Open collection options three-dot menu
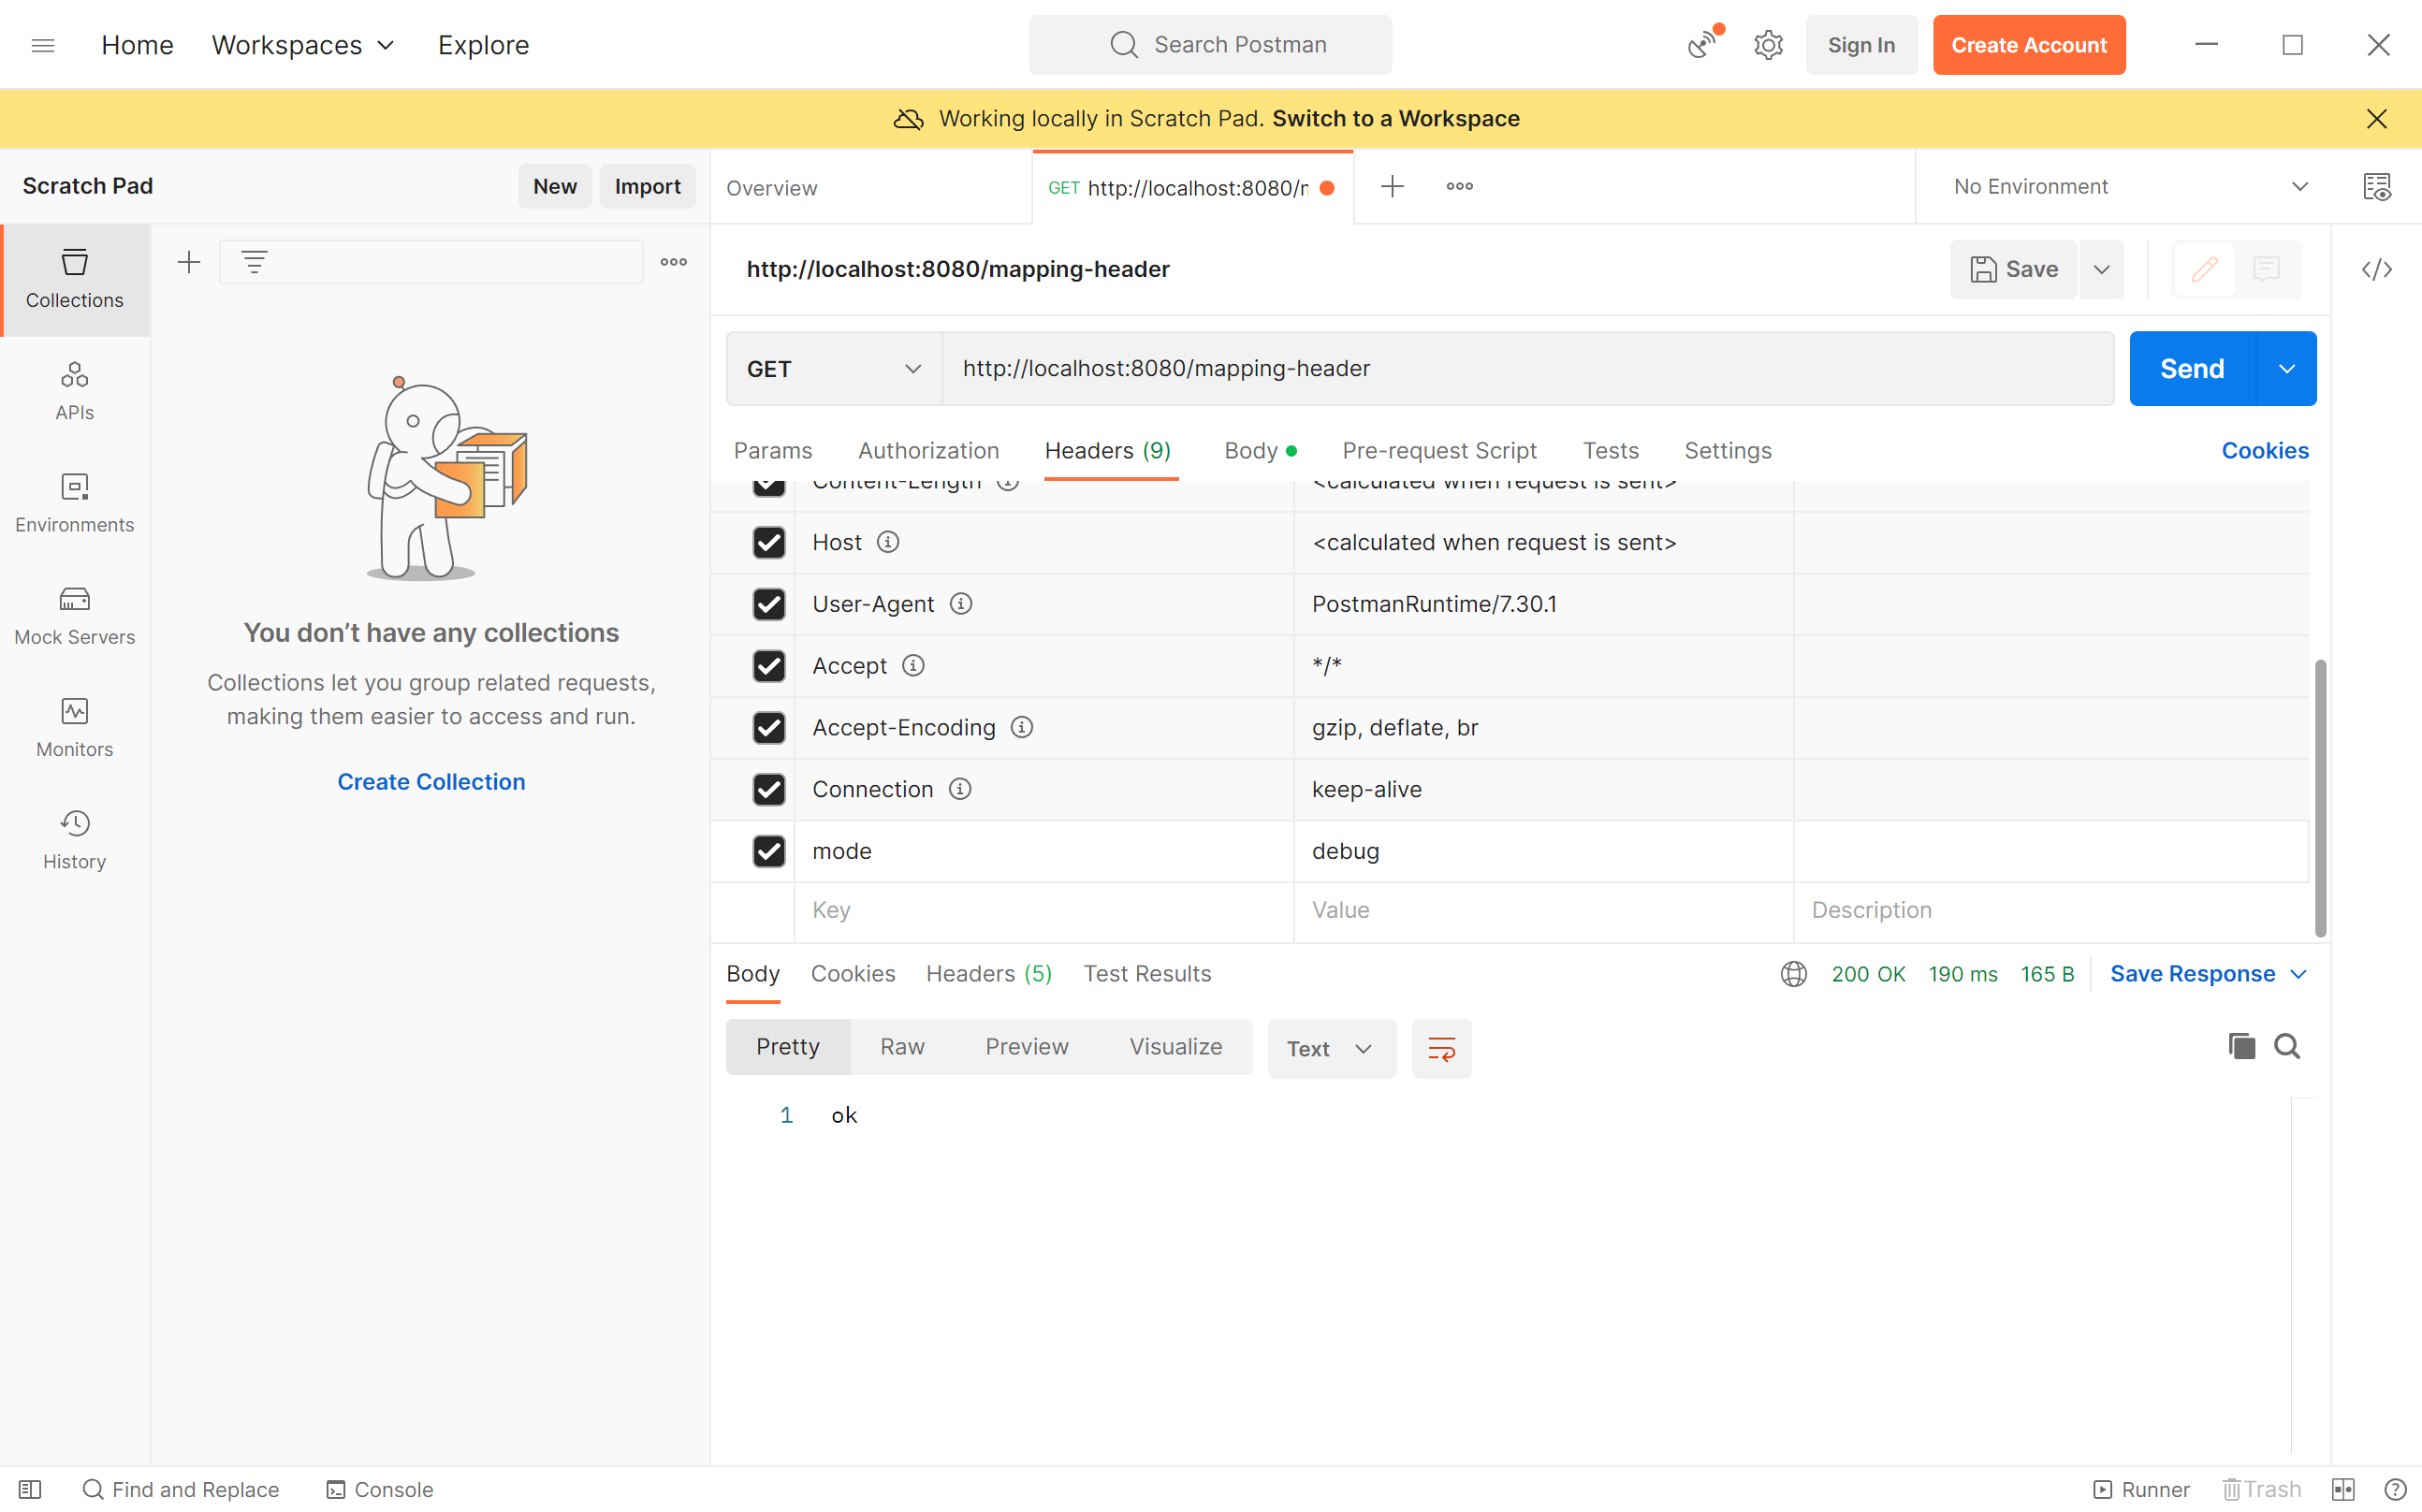2422x1512 pixels. click(x=674, y=262)
